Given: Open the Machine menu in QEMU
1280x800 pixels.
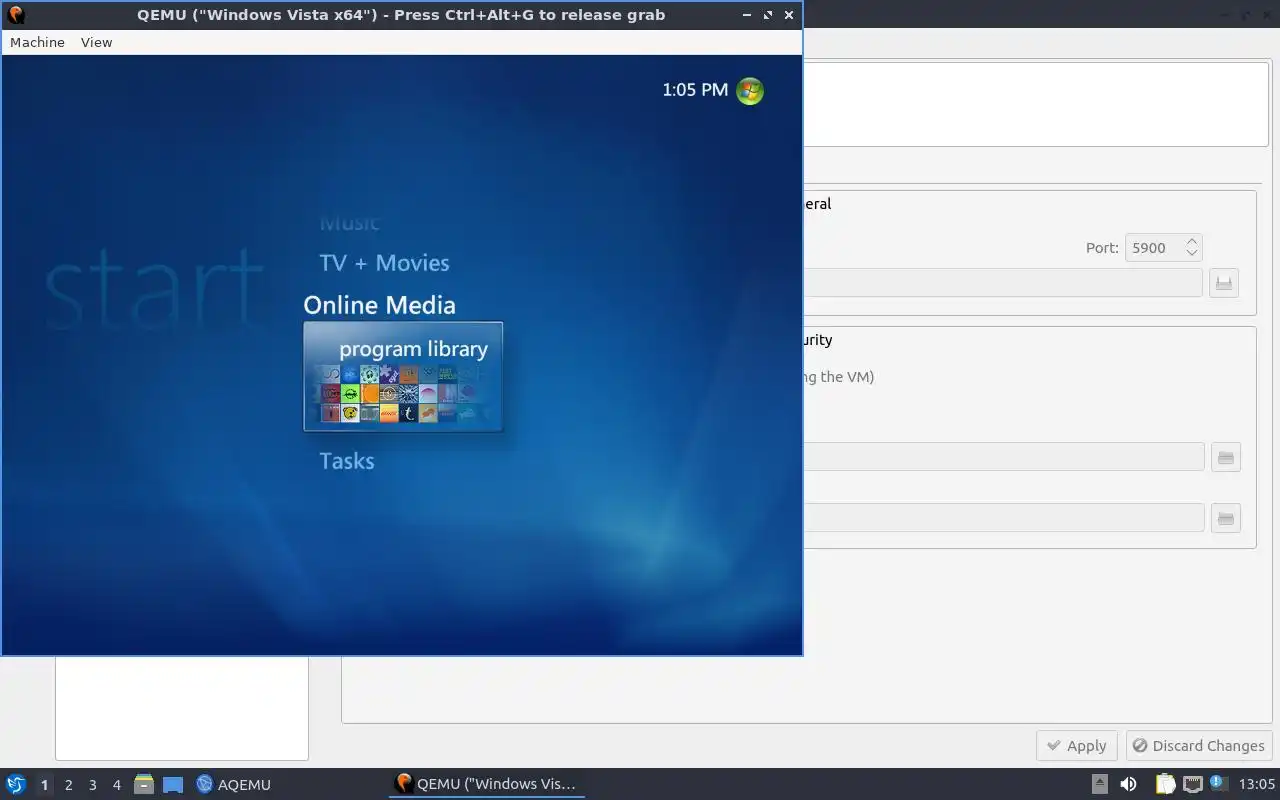Looking at the screenshot, I should 37,42.
